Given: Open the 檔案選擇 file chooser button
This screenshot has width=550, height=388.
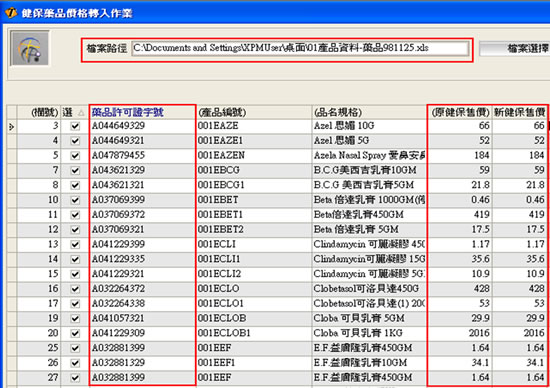Looking at the screenshot, I should coord(515,48).
